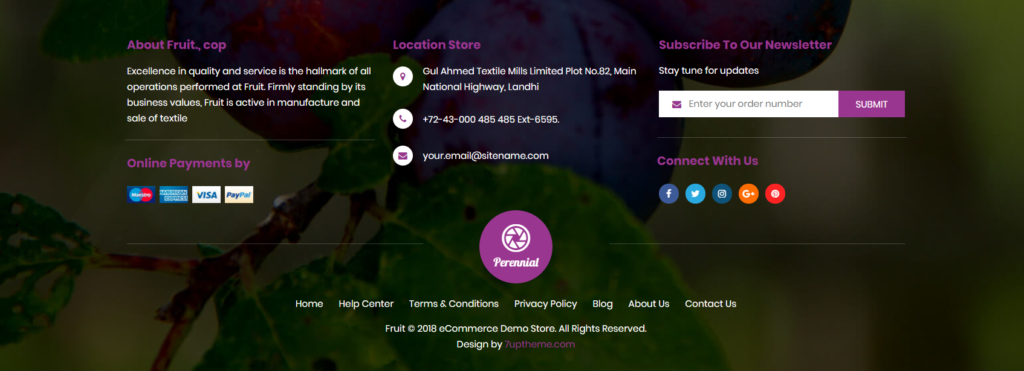Click the map pin location icon
The width and height of the screenshot is (1024, 371).
pos(402,76)
